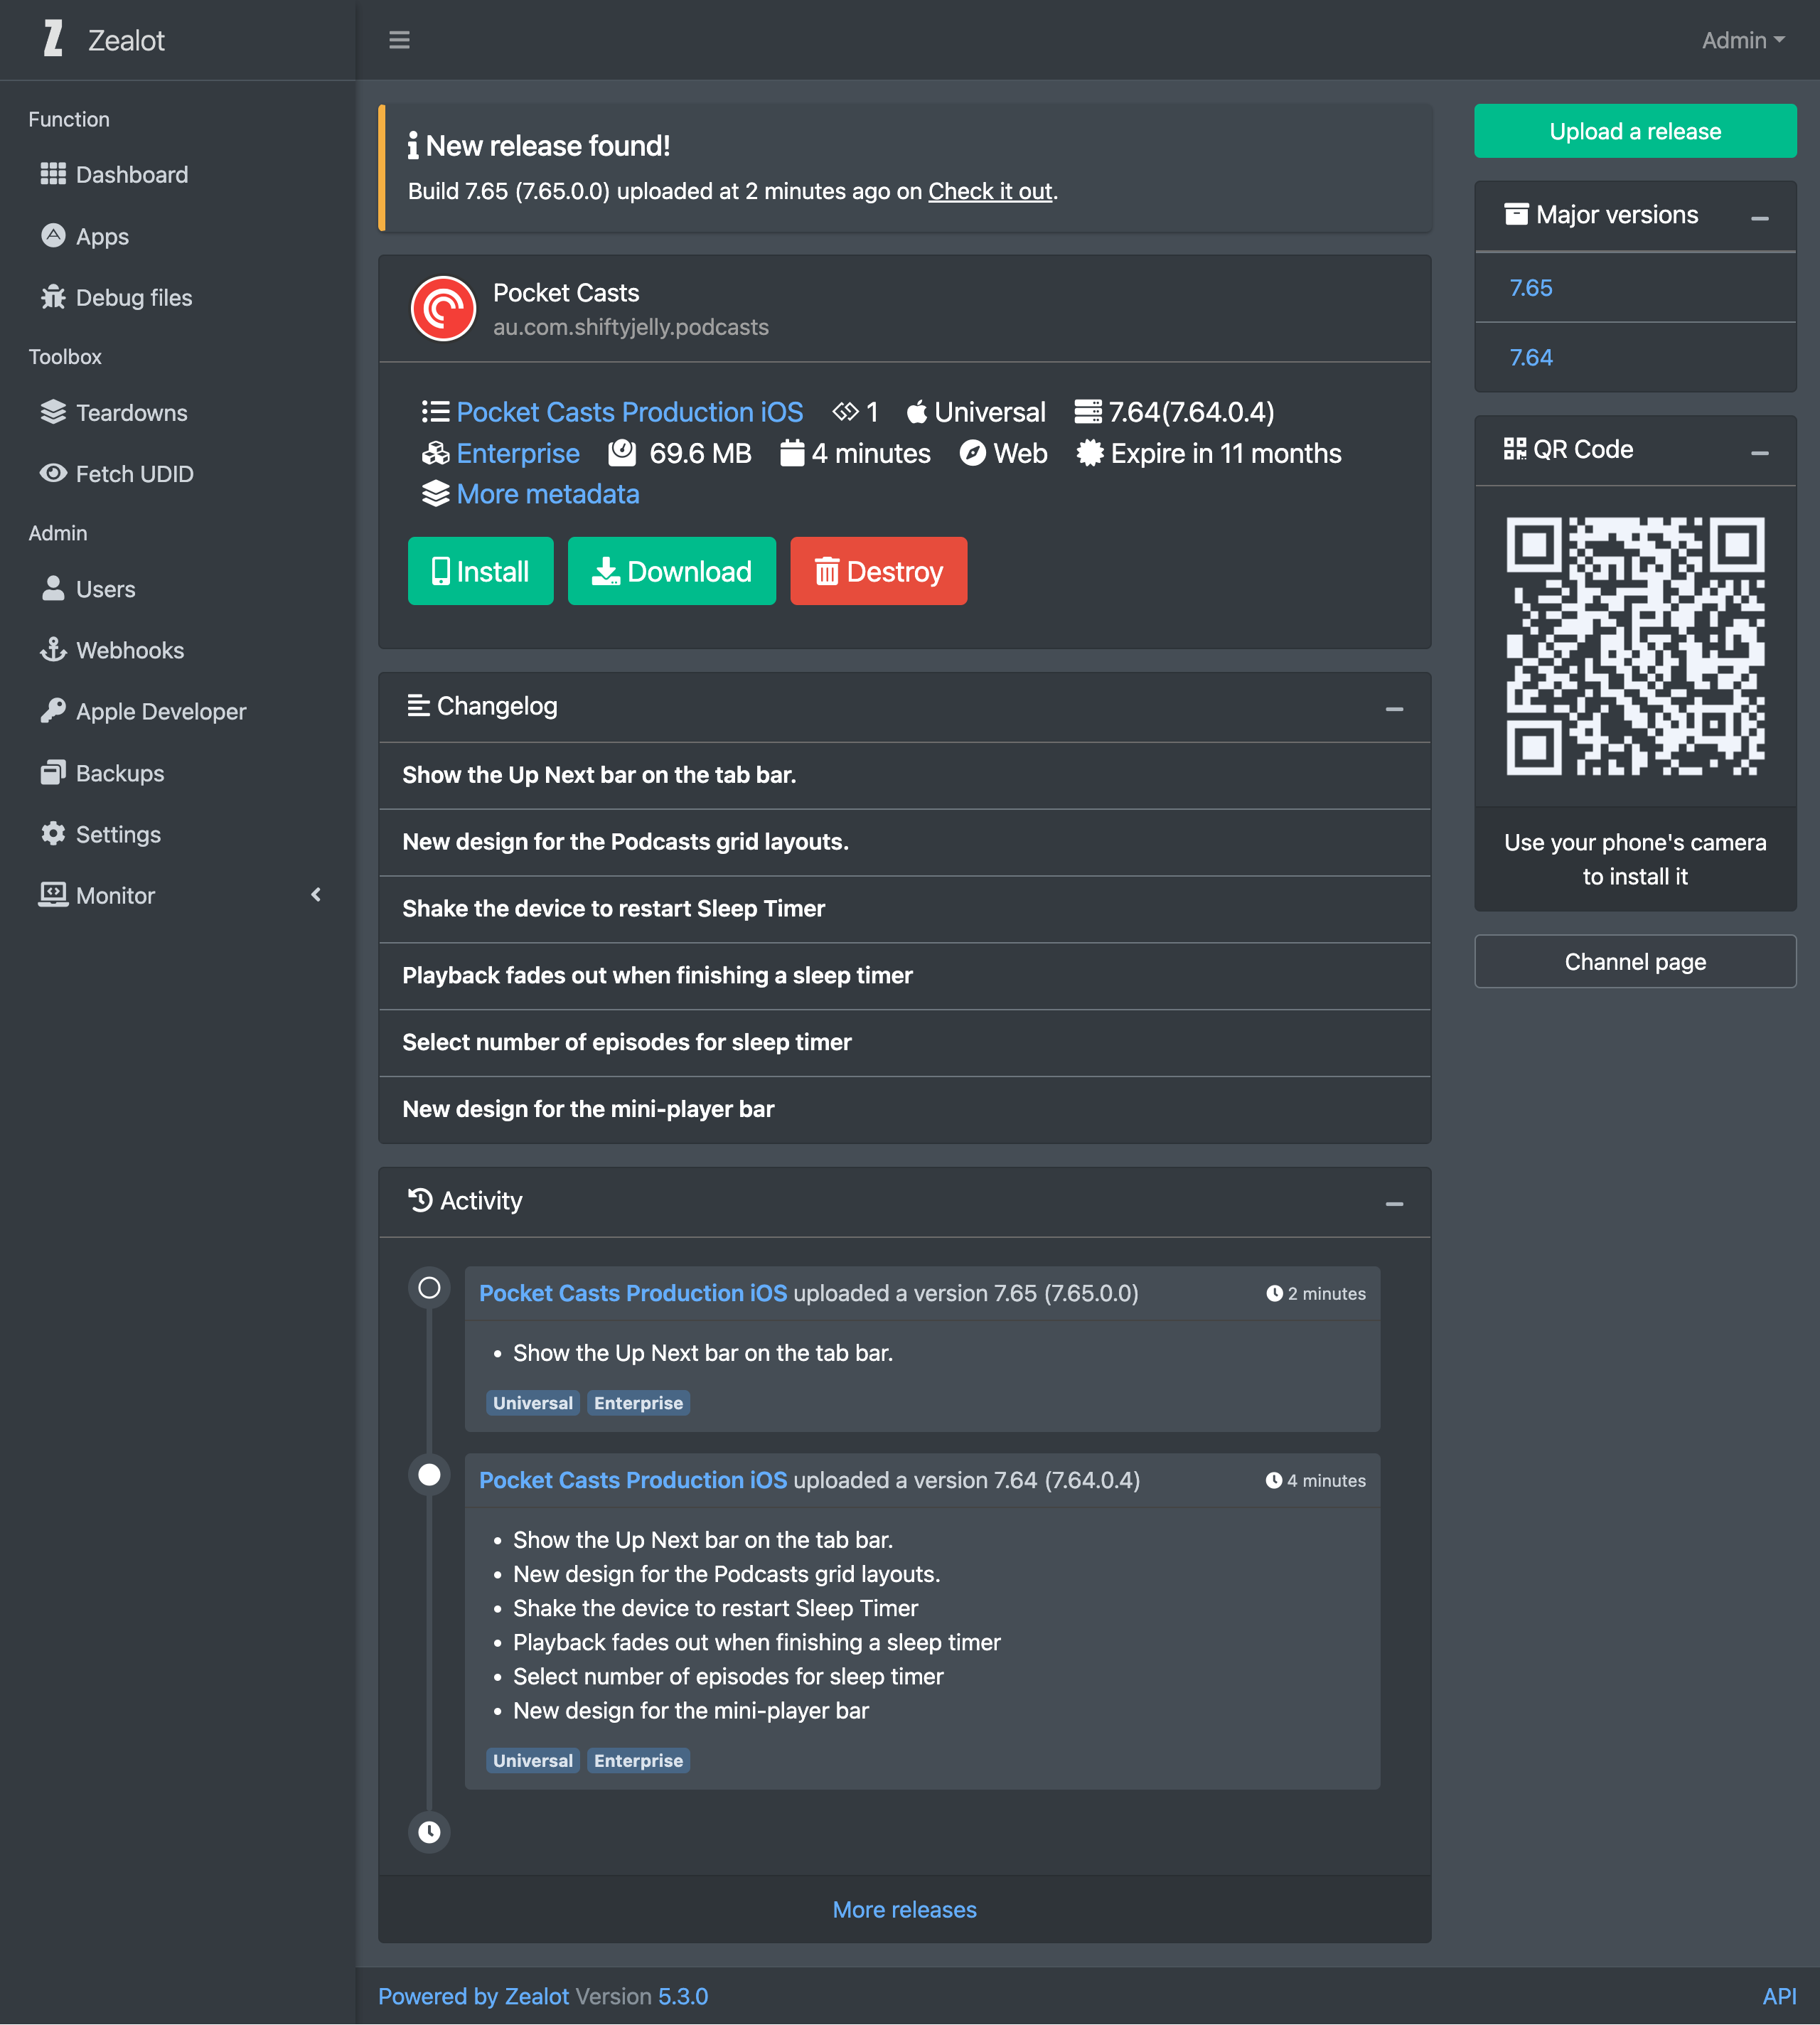
Task: Click the Pocket Casts app icon
Action: (x=443, y=309)
